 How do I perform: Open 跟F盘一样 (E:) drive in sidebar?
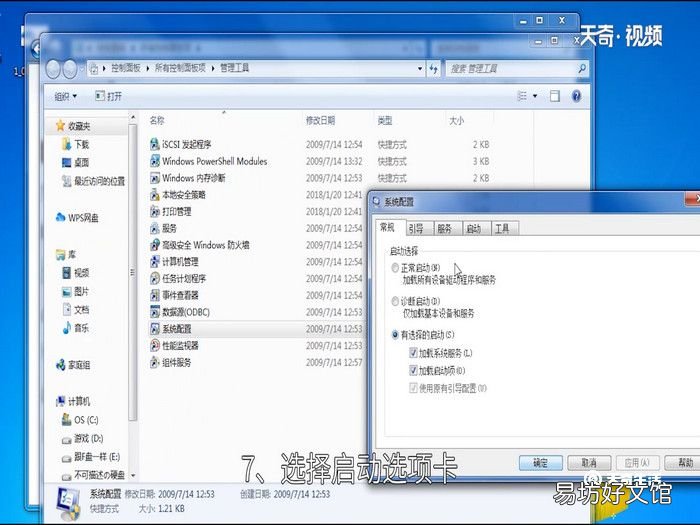(x=91, y=457)
